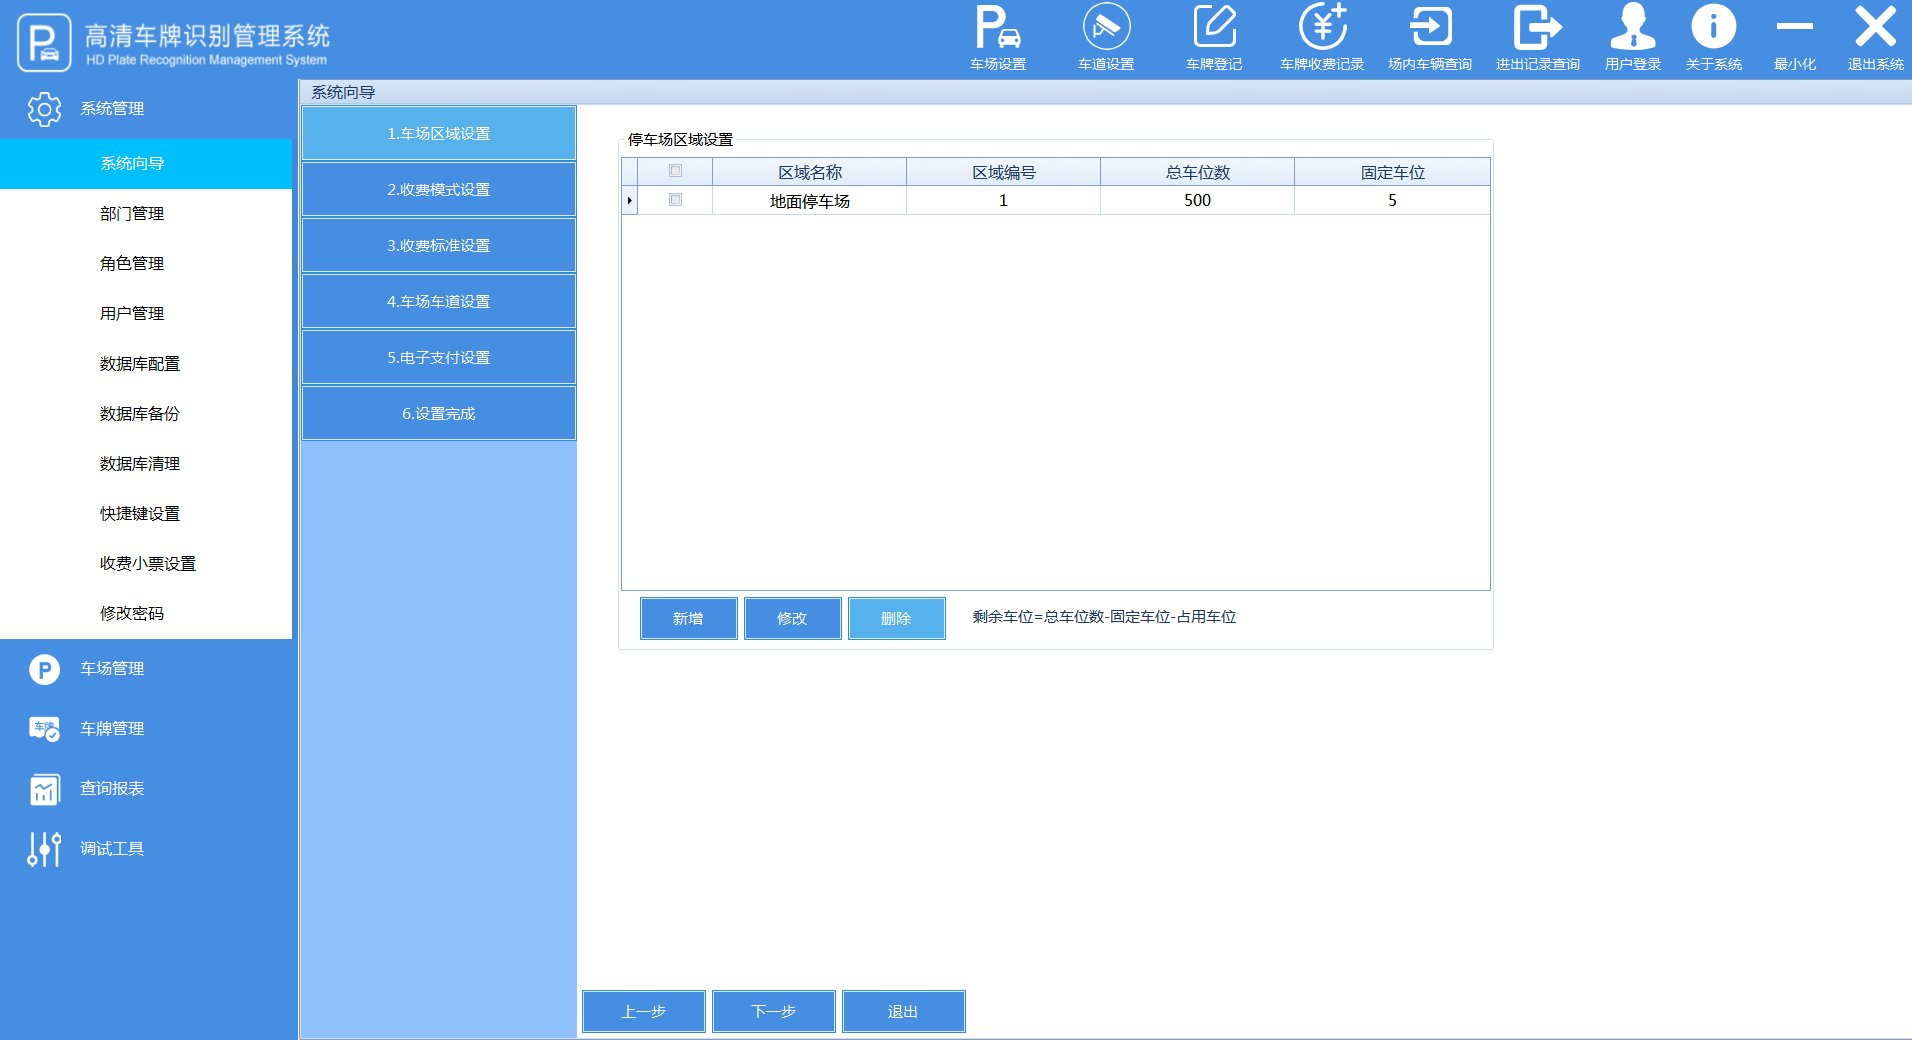Select wizard step 1.车场区域设置

click(439, 134)
